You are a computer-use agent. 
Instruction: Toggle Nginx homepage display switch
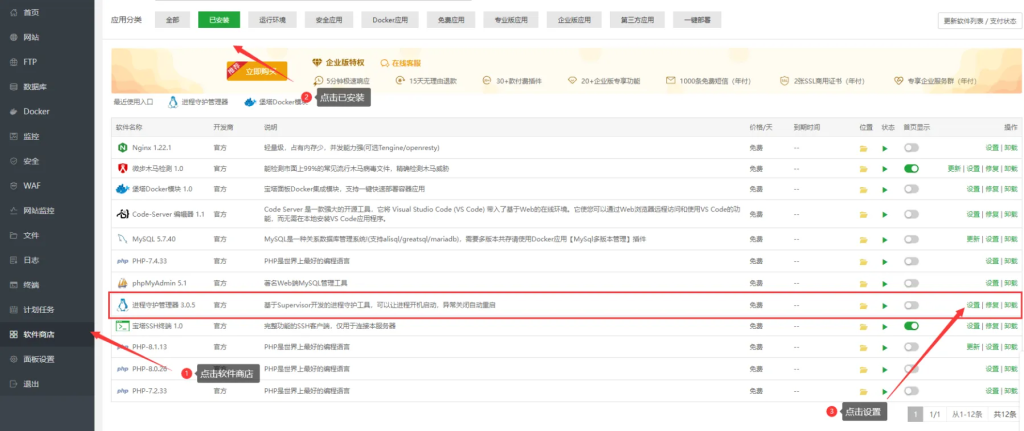click(911, 148)
